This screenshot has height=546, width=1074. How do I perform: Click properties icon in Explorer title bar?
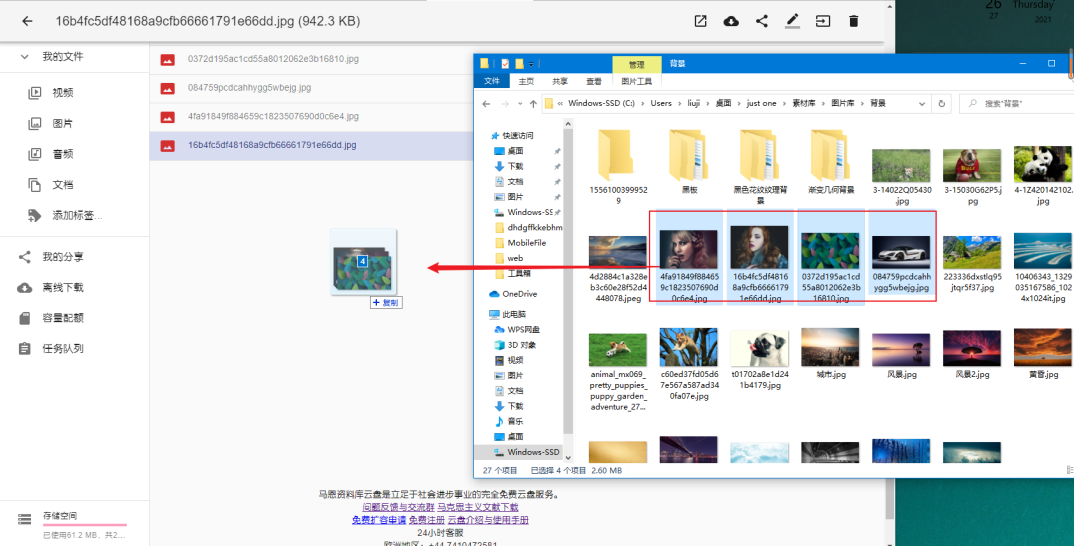505,64
